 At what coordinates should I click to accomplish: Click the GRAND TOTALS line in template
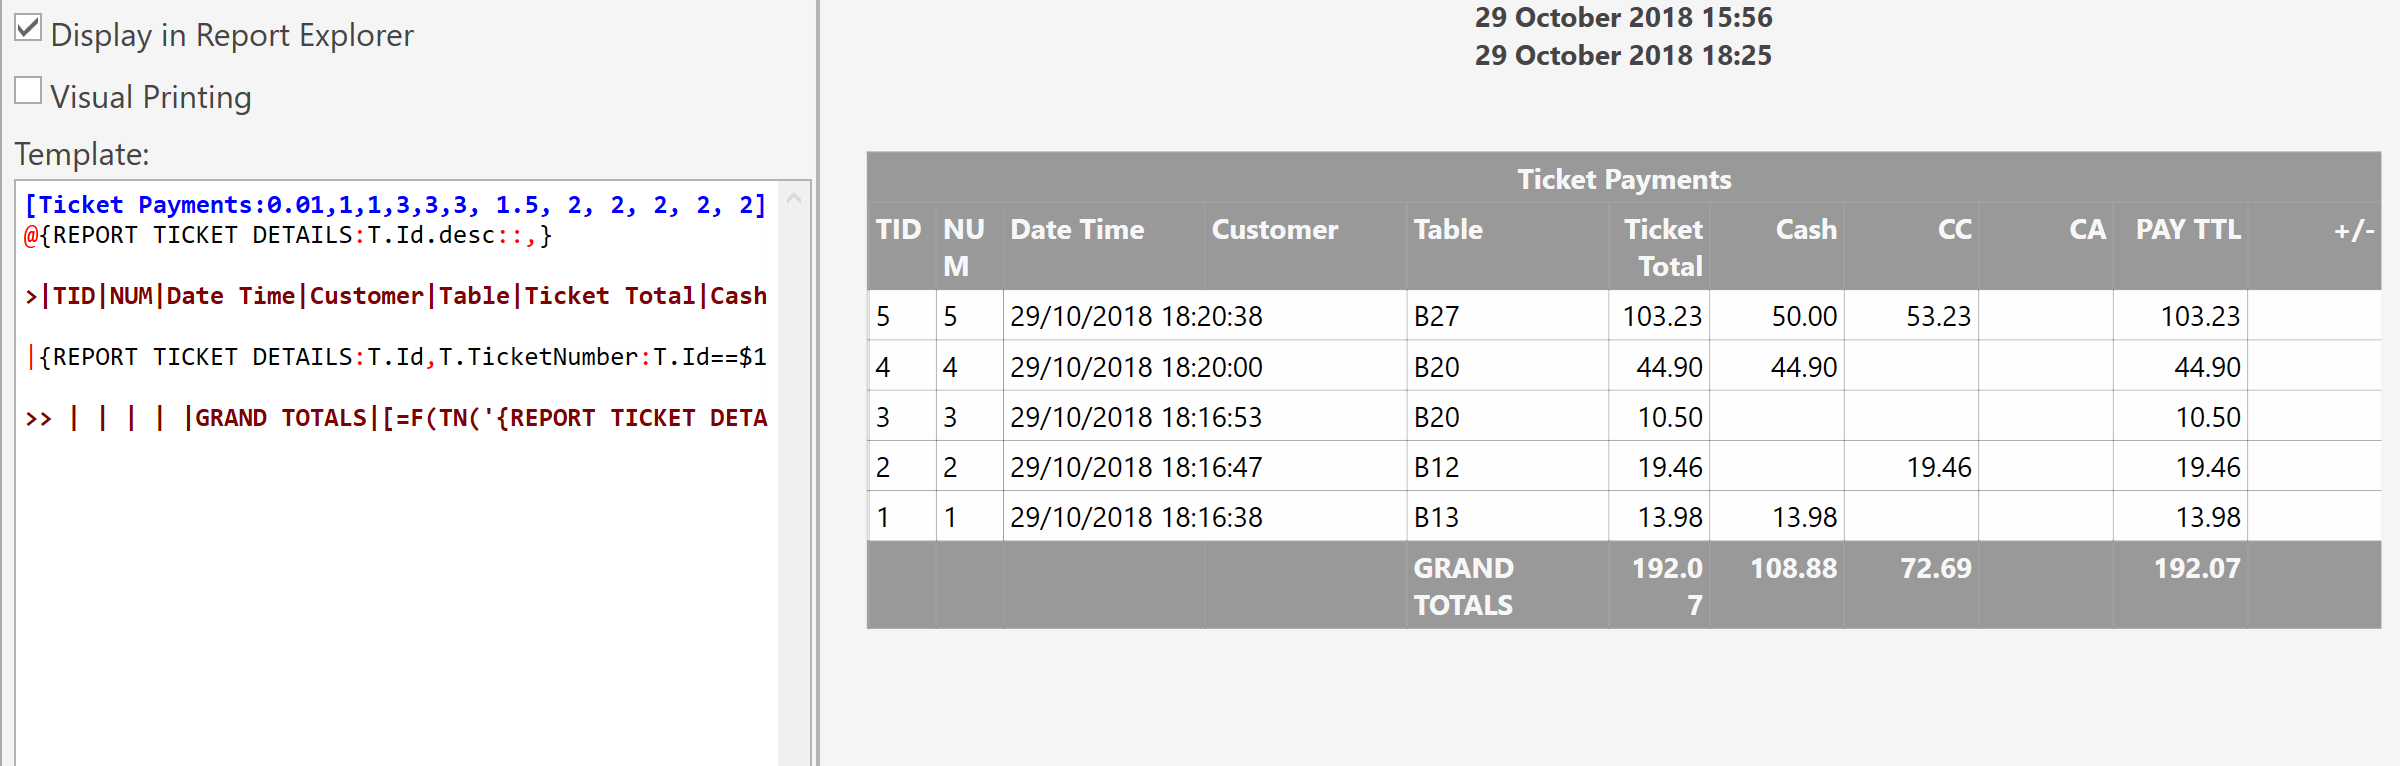pyautogui.click(x=395, y=418)
